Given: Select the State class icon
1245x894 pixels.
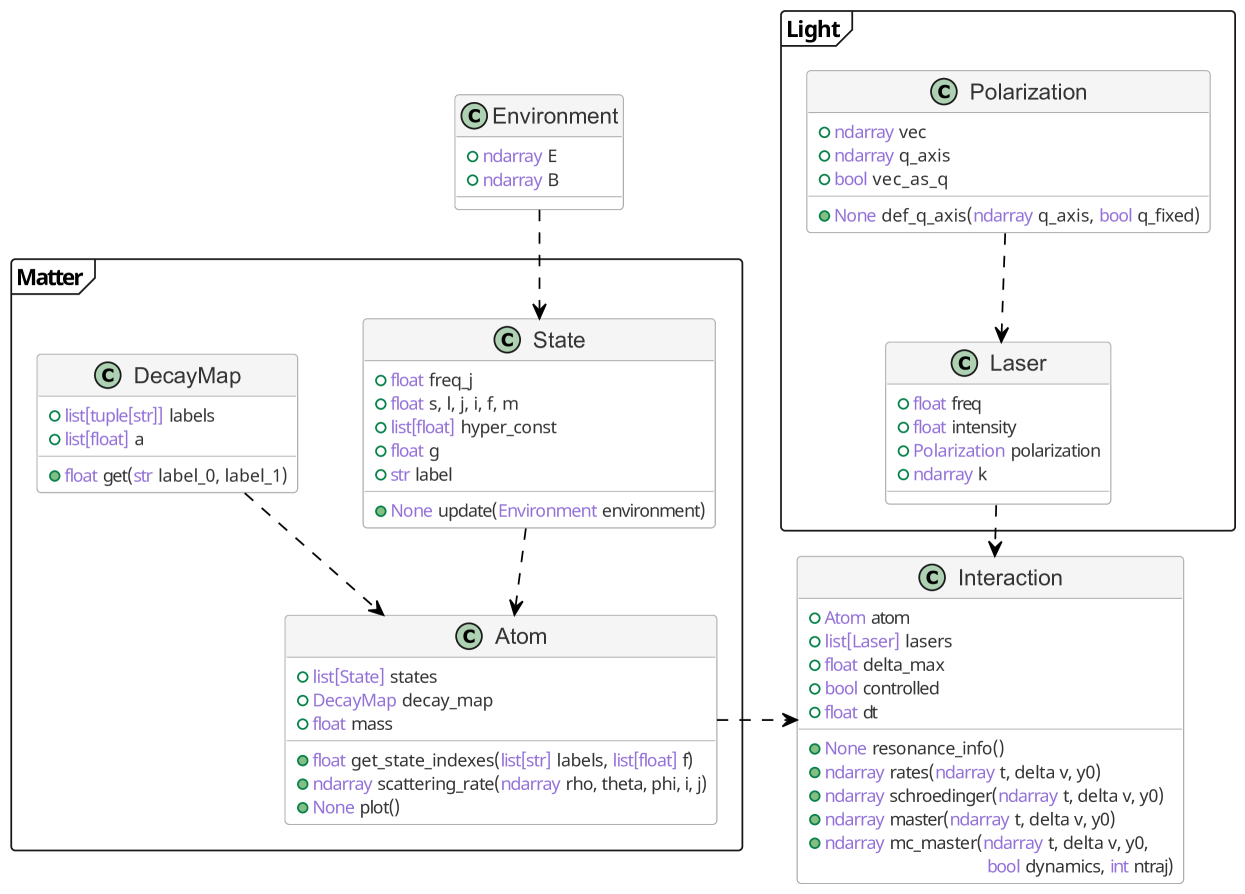Looking at the screenshot, I should click(x=508, y=340).
